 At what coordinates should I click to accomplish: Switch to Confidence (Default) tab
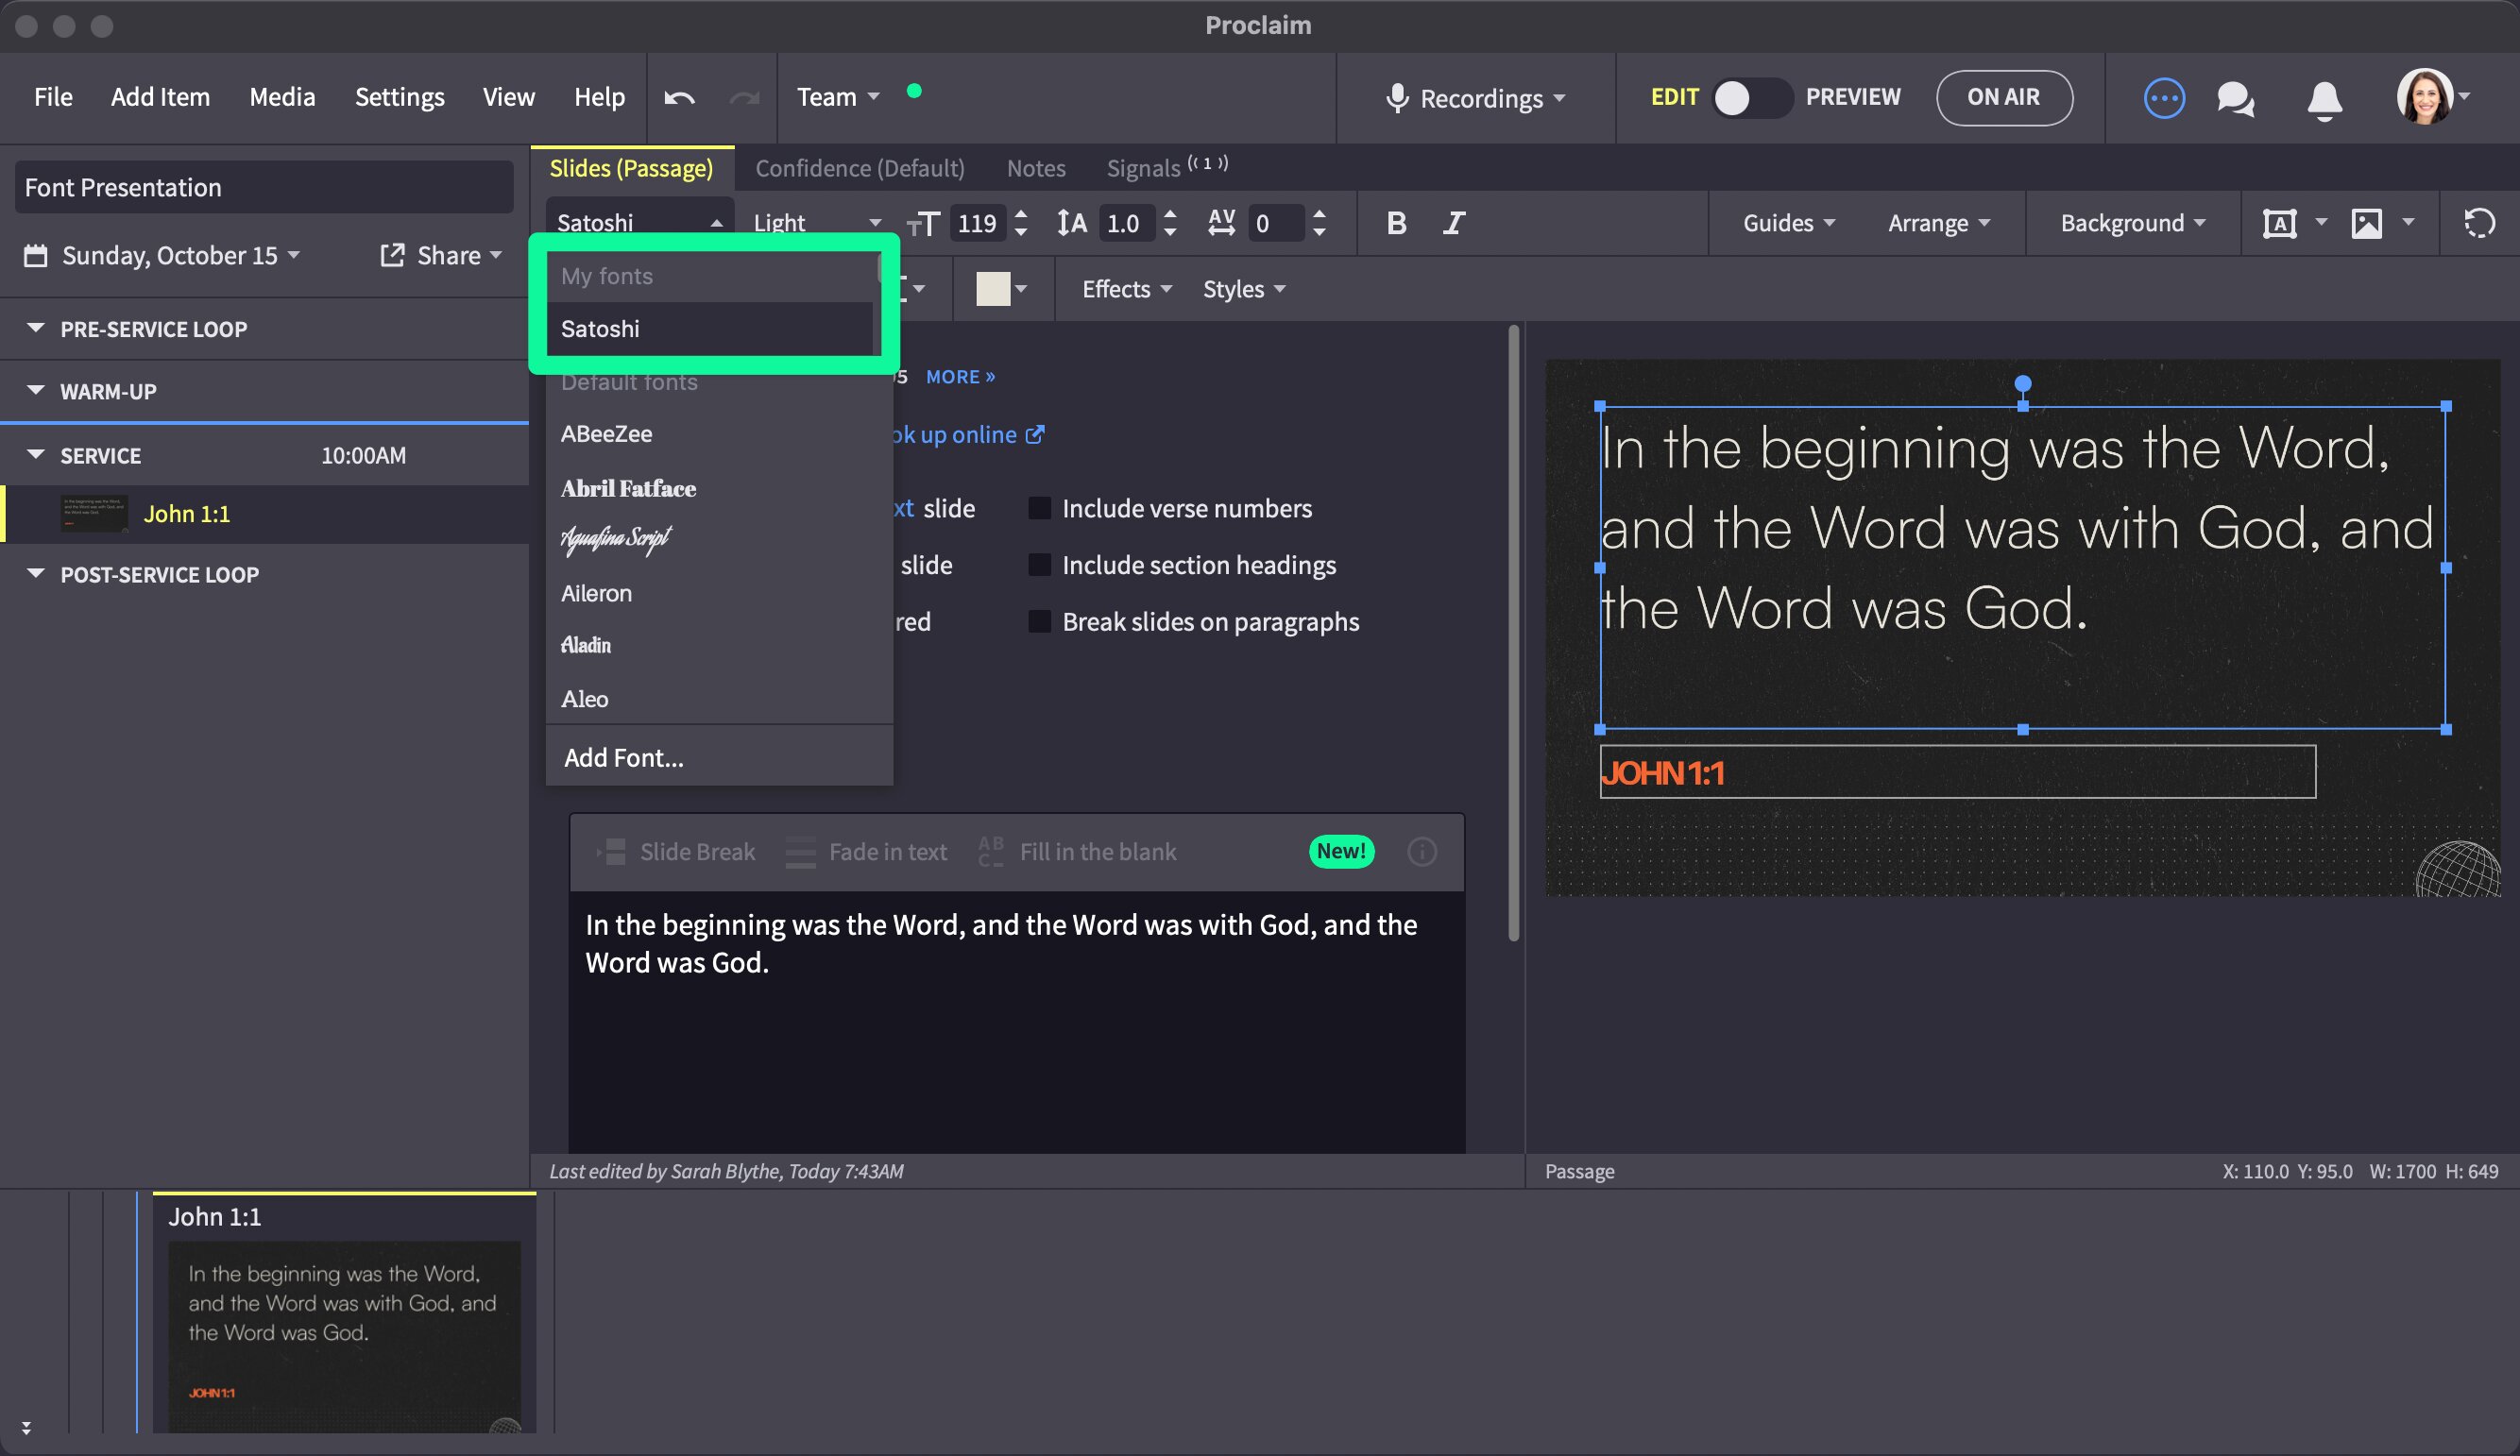(859, 168)
